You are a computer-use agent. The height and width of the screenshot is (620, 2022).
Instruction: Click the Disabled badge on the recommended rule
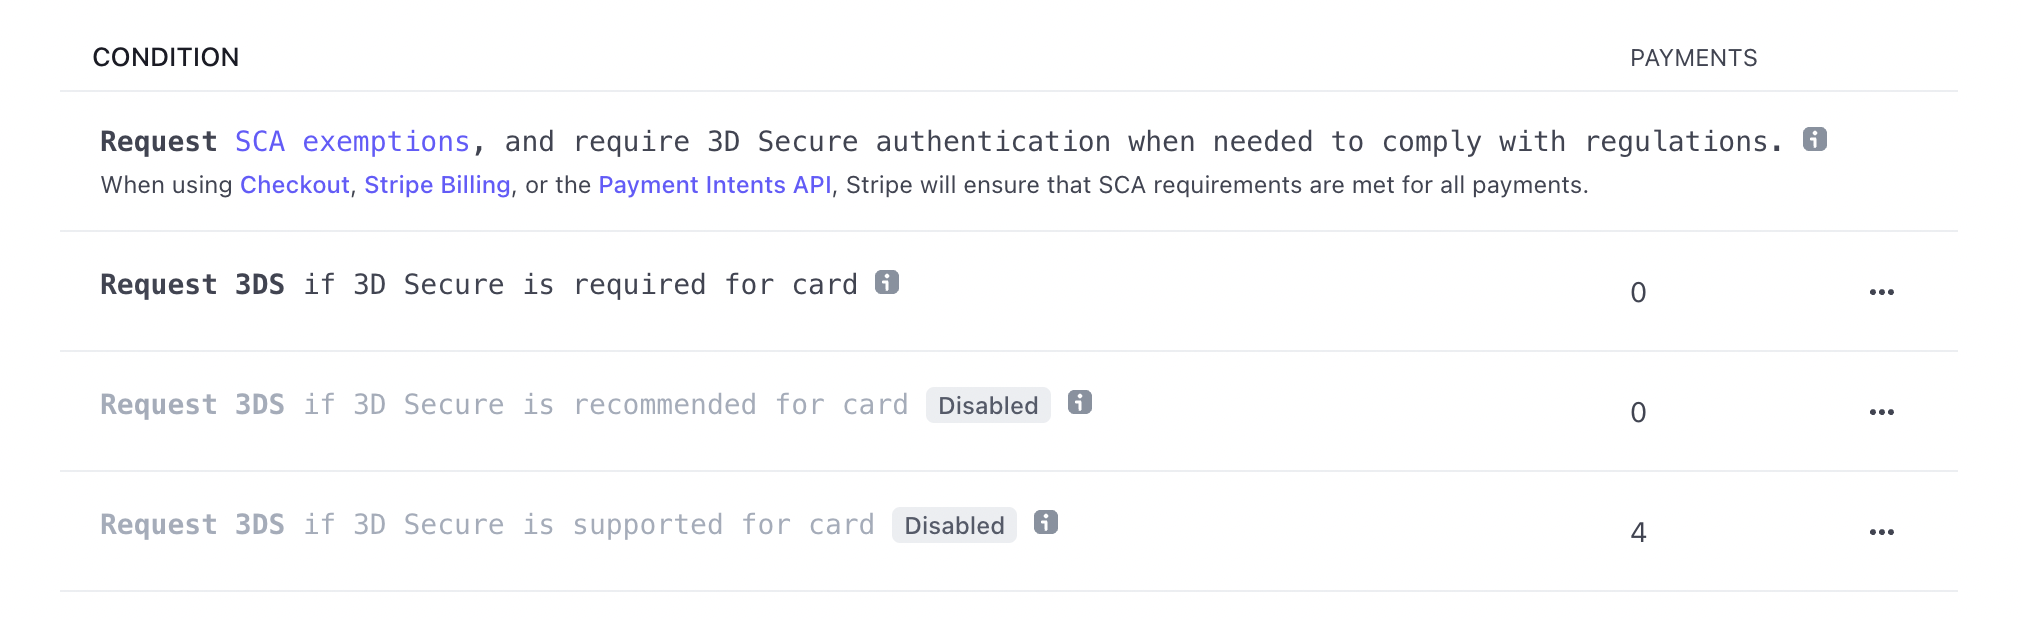[986, 405]
